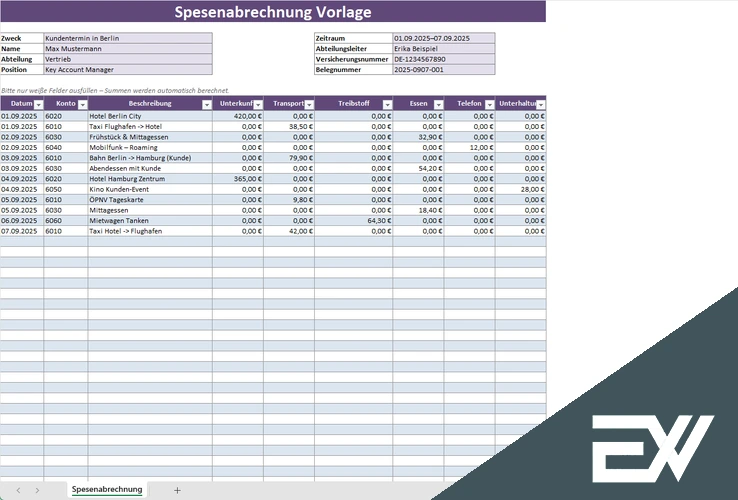
Task: Open the Transport column filter dropdown
Action: point(309,105)
